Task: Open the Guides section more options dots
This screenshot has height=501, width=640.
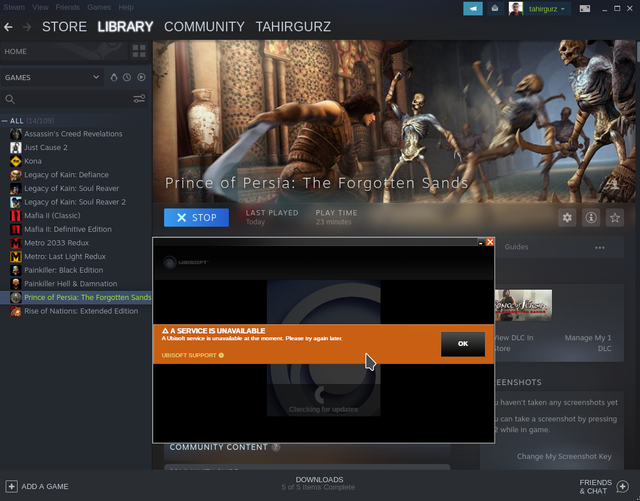Action: [x=600, y=247]
